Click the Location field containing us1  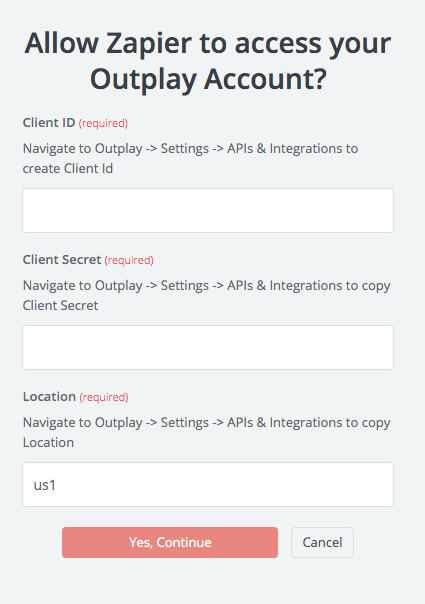(x=208, y=484)
